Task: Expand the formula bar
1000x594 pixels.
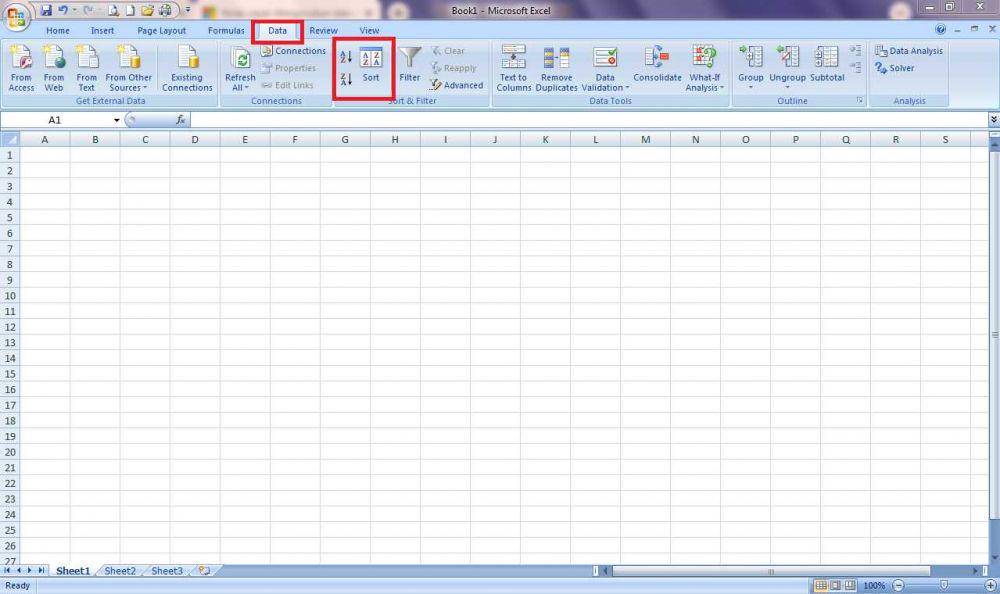Action: [993, 119]
